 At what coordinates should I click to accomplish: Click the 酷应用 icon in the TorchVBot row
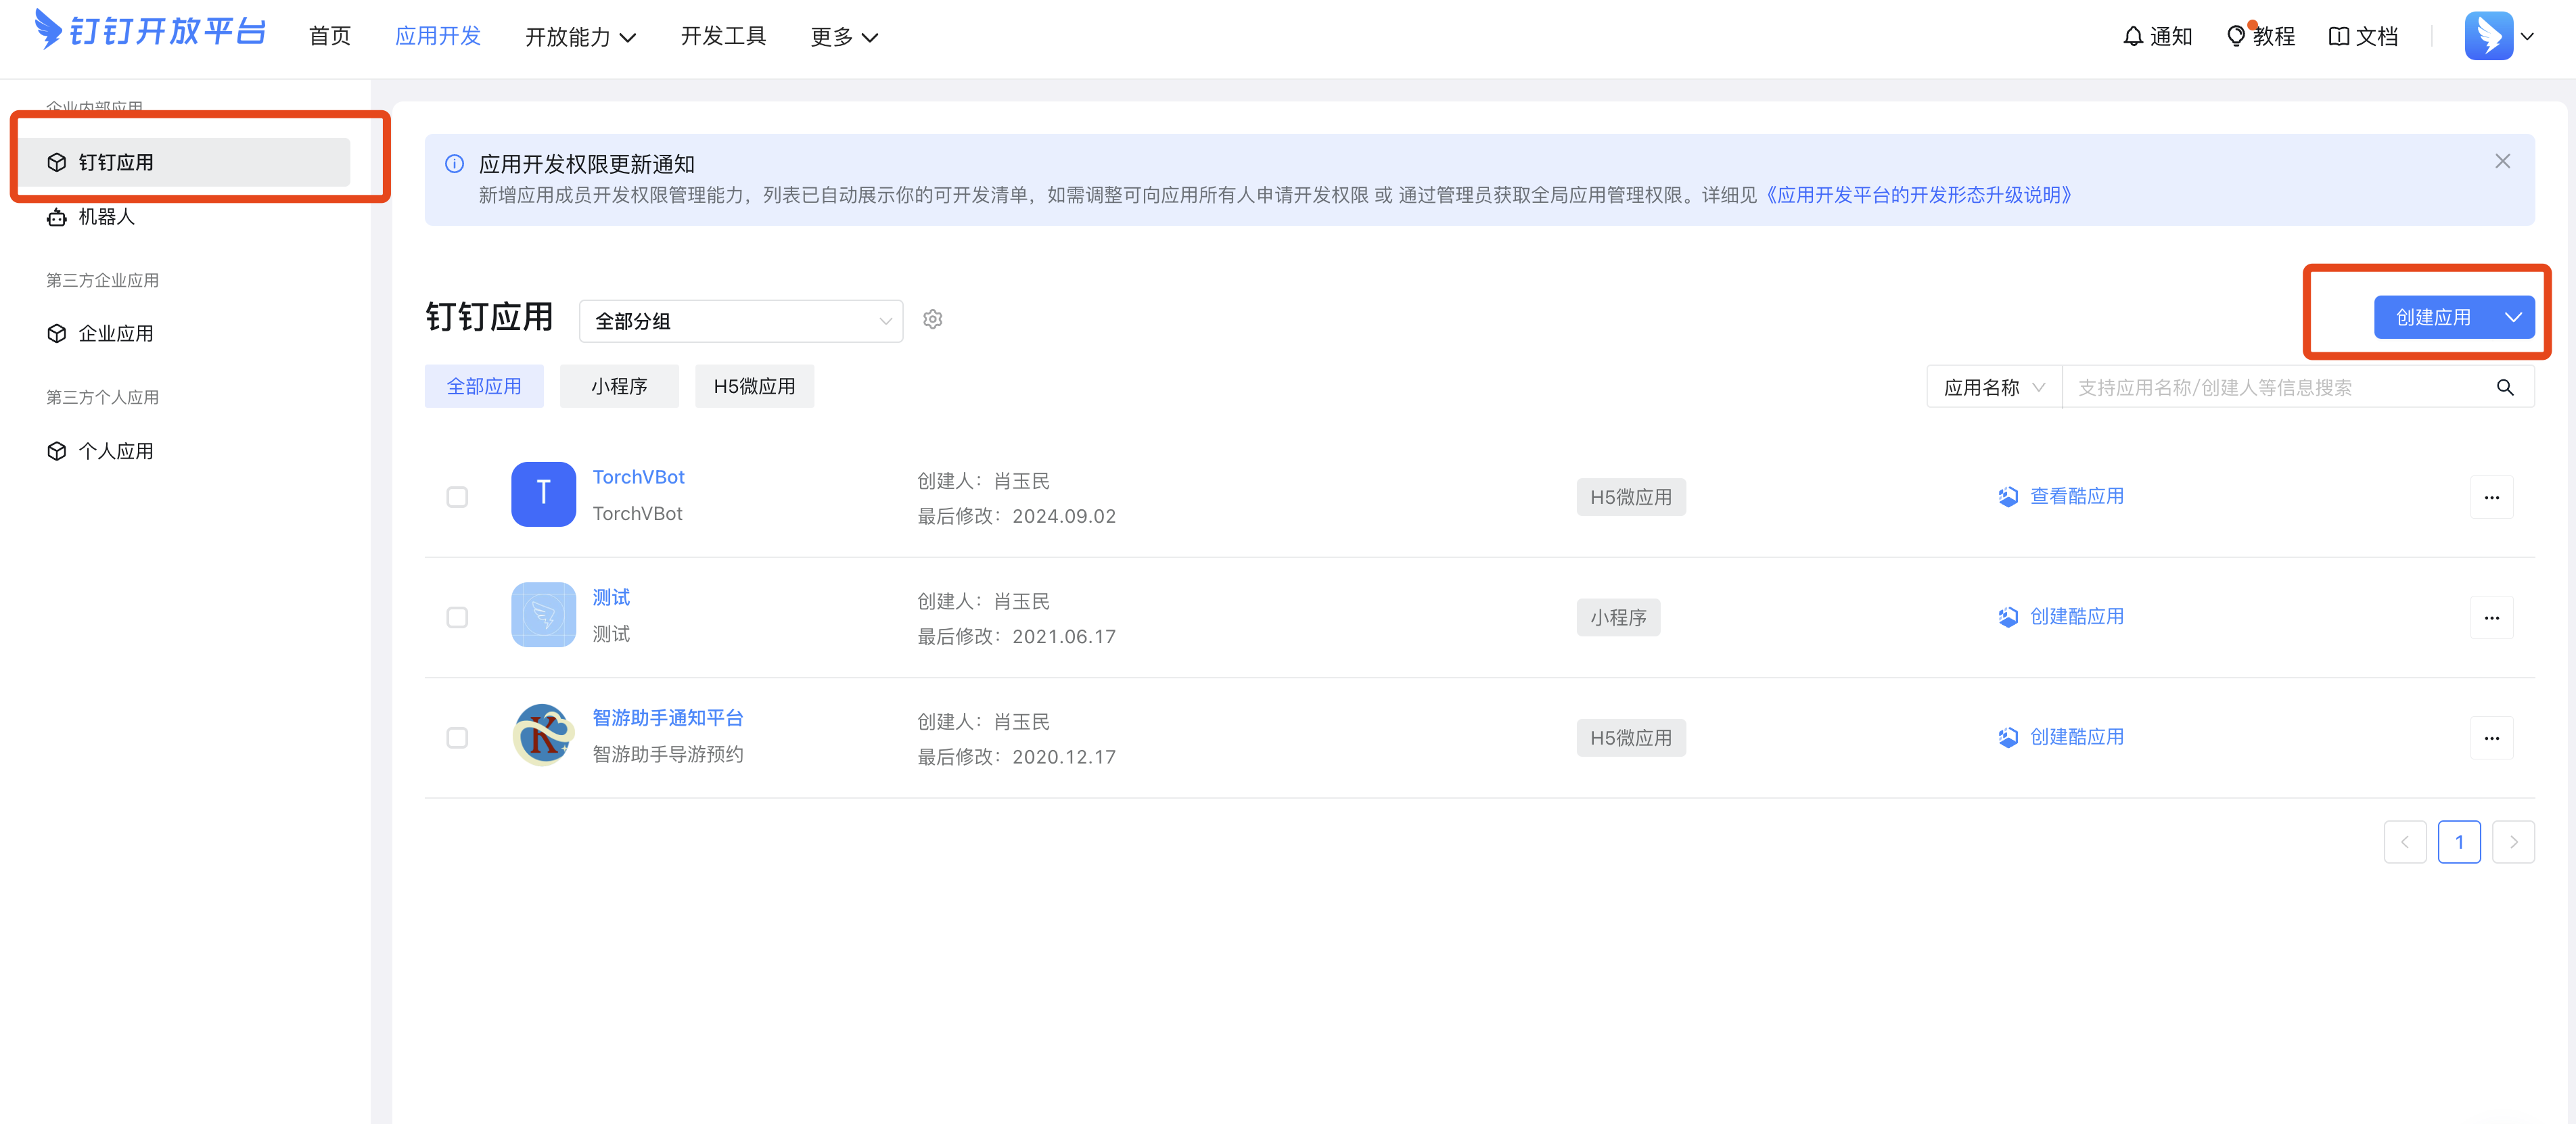coord(2007,497)
